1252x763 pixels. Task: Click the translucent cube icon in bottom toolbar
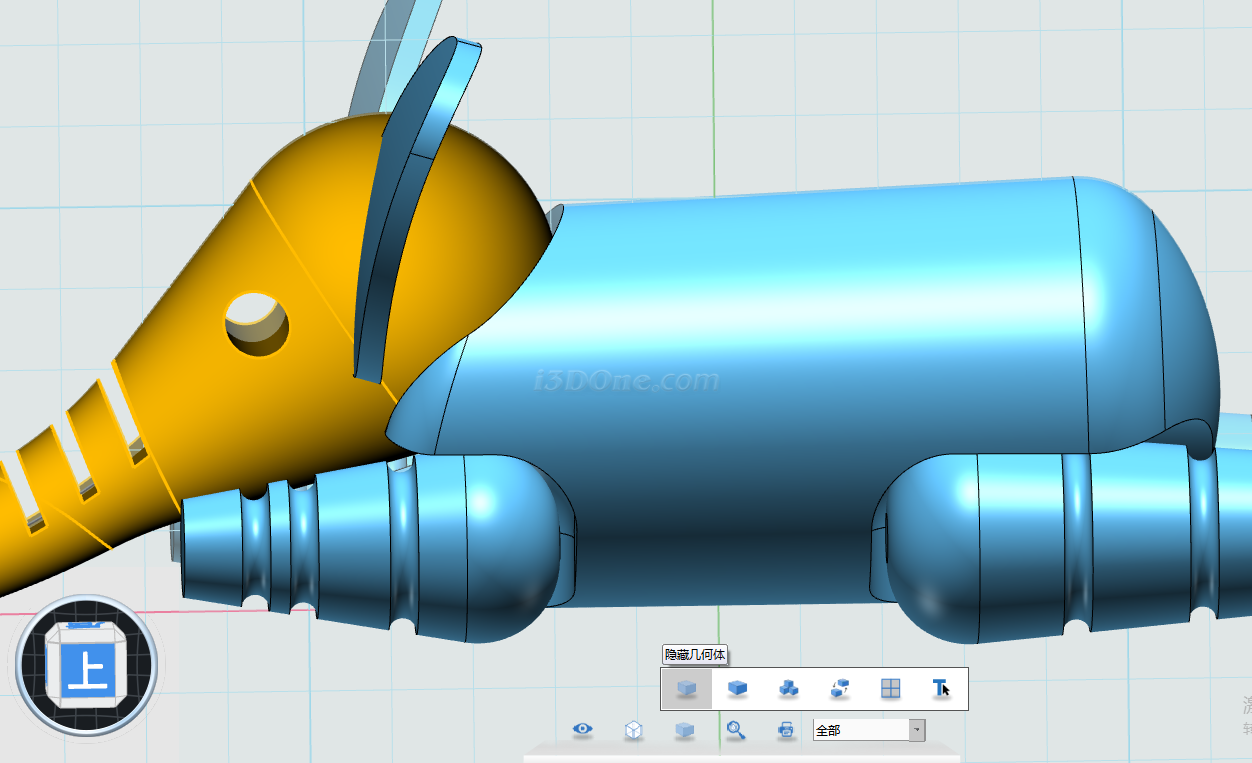pos(684,730)
